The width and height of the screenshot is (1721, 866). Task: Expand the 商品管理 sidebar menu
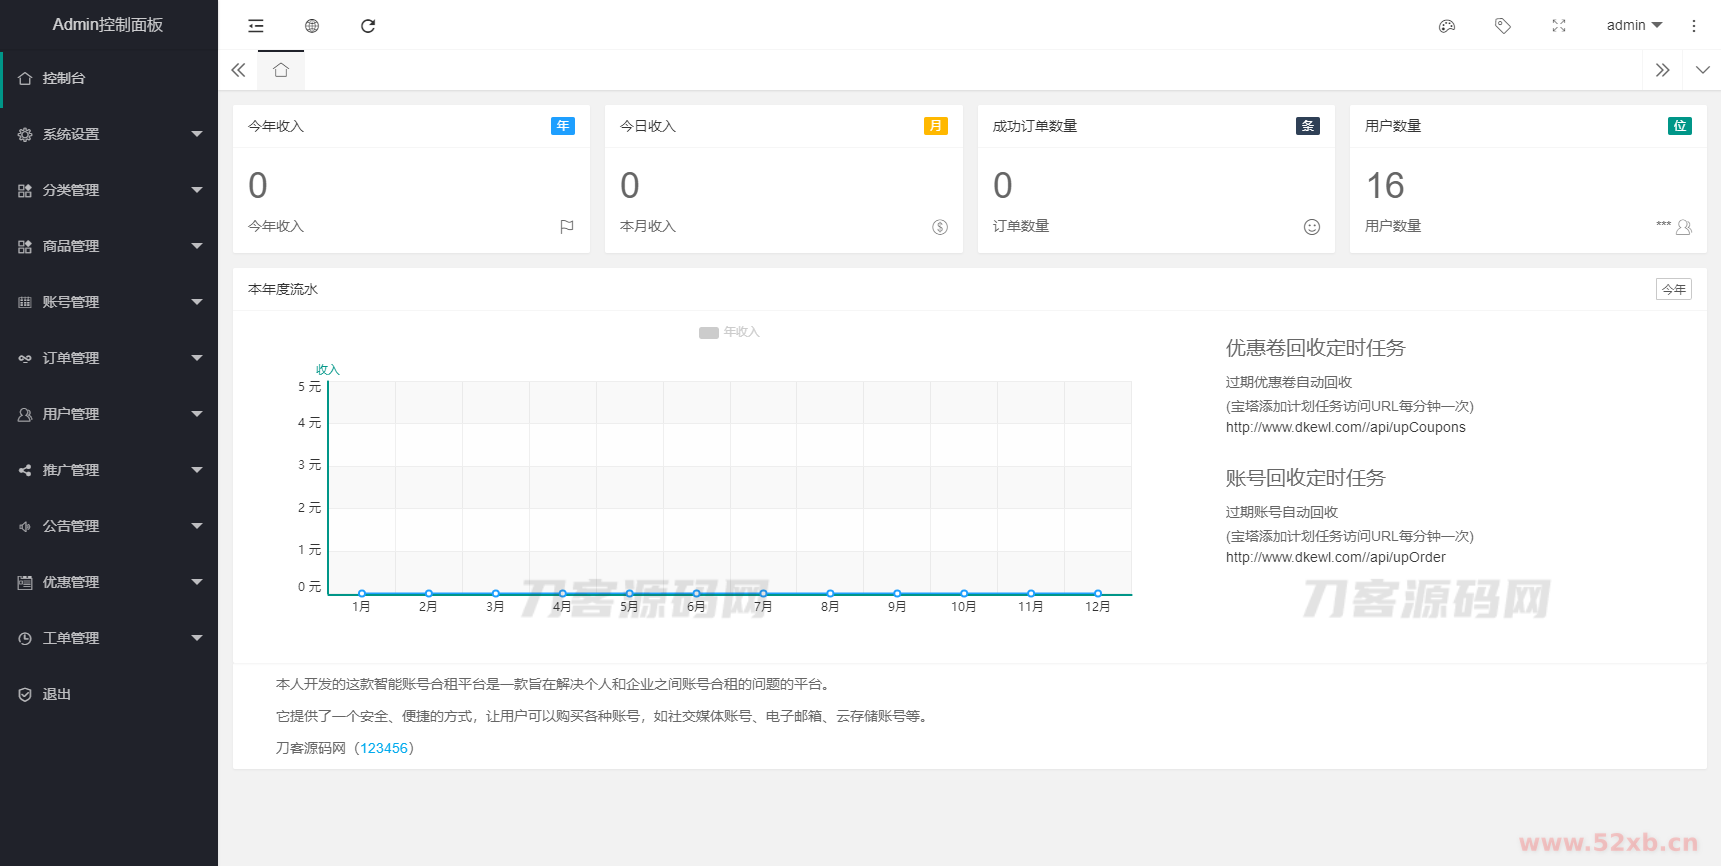tap(108, 246)
